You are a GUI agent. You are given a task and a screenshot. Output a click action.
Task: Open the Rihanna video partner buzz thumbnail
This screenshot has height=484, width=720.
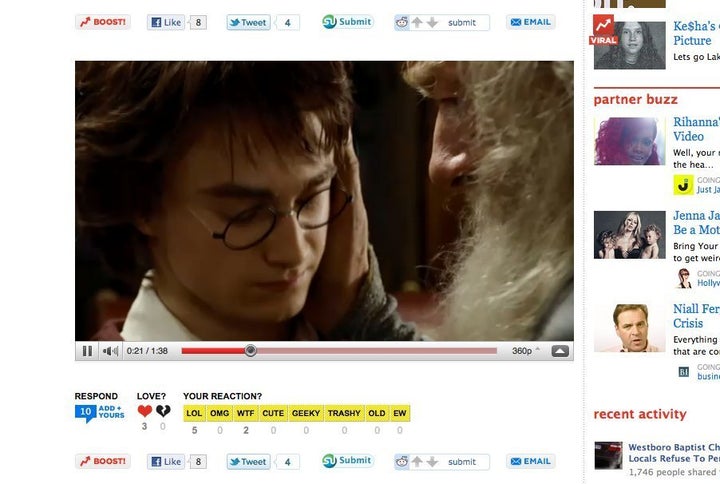pos(629,141)
